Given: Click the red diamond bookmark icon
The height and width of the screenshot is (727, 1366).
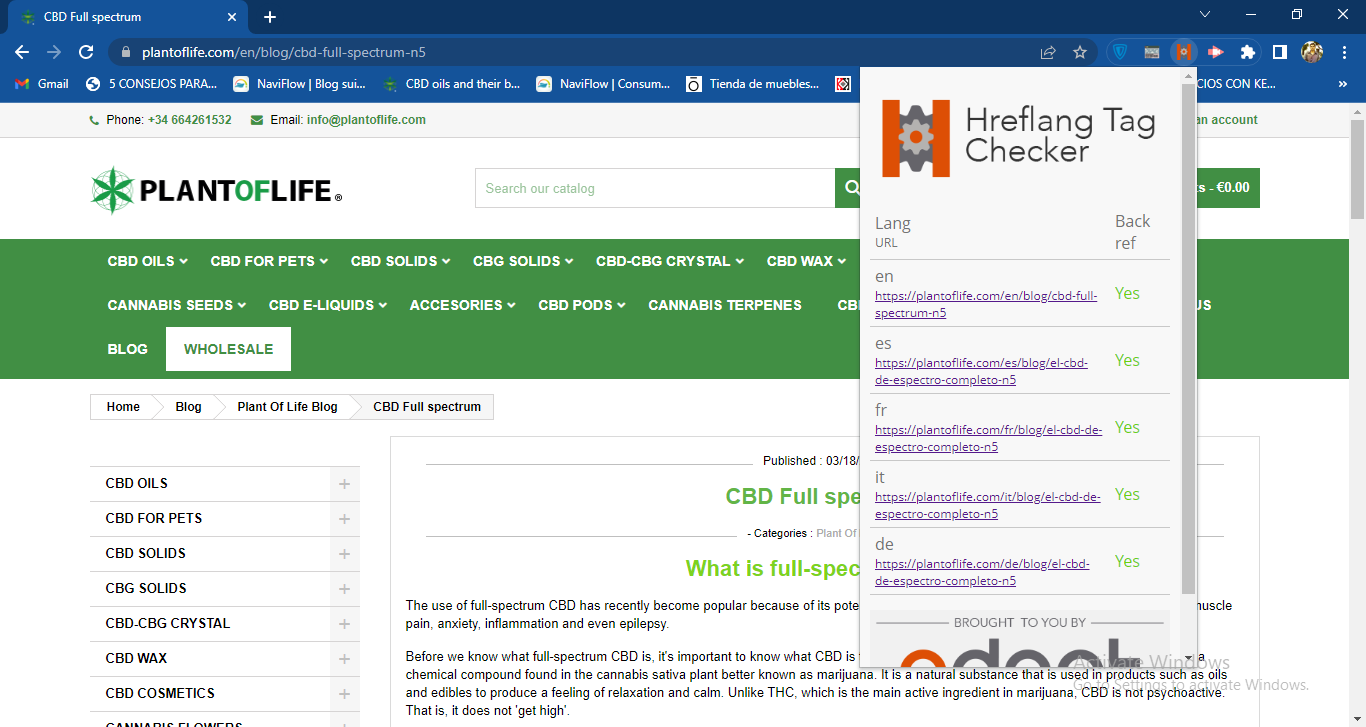Looking at the screenshot, I should [x=844, y=84].
